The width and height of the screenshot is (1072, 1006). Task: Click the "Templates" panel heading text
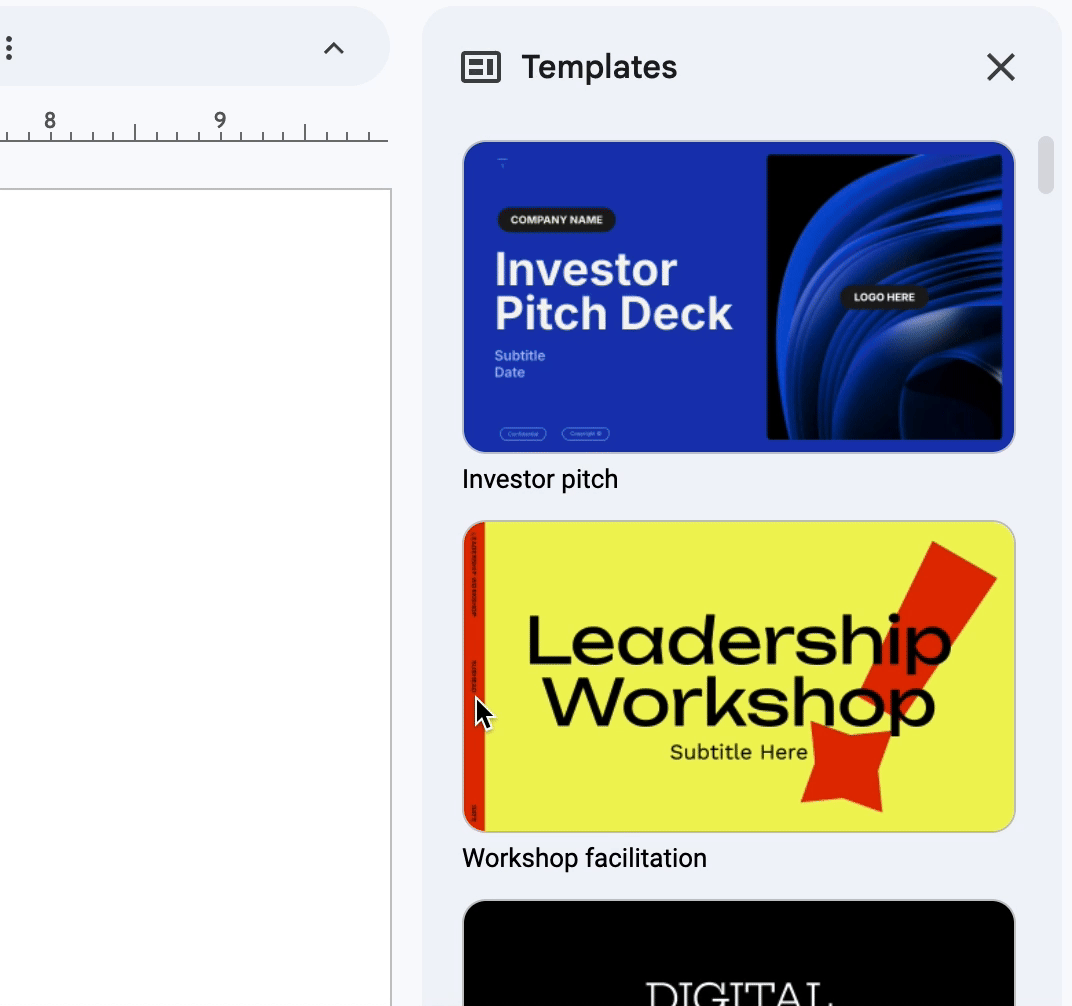(599, 67)
